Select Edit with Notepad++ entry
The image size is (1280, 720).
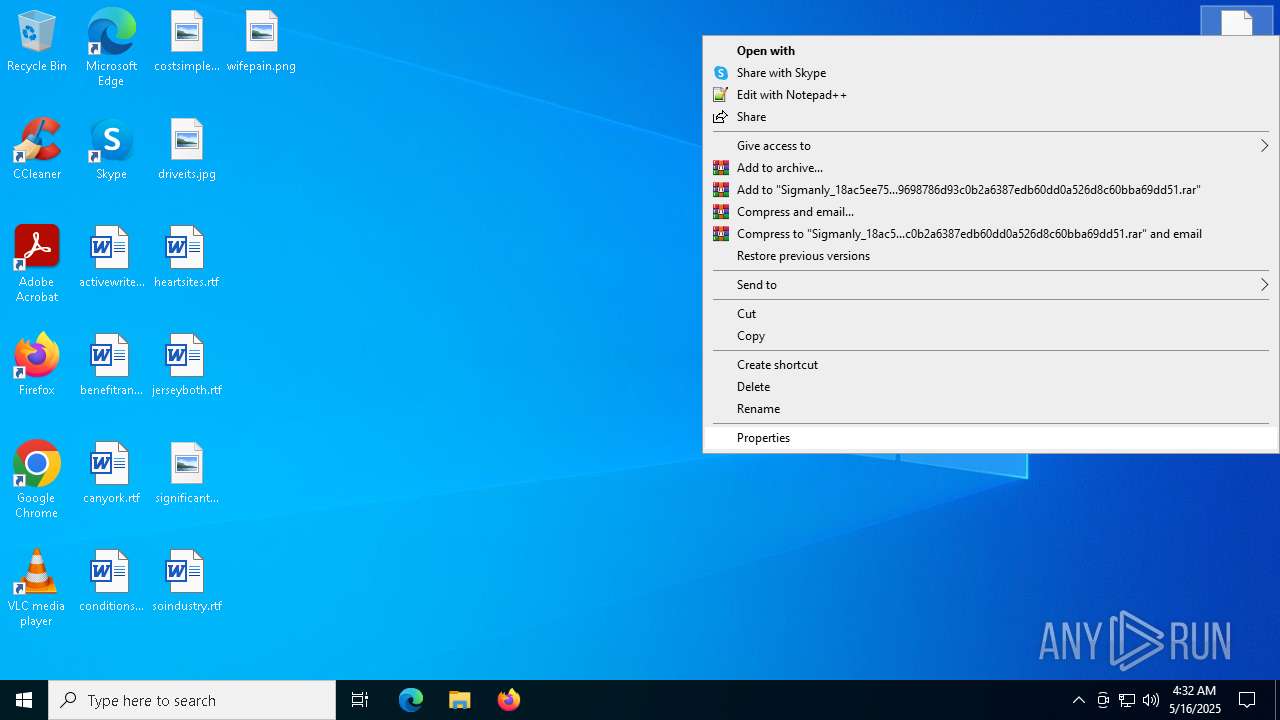coord(990,95)
